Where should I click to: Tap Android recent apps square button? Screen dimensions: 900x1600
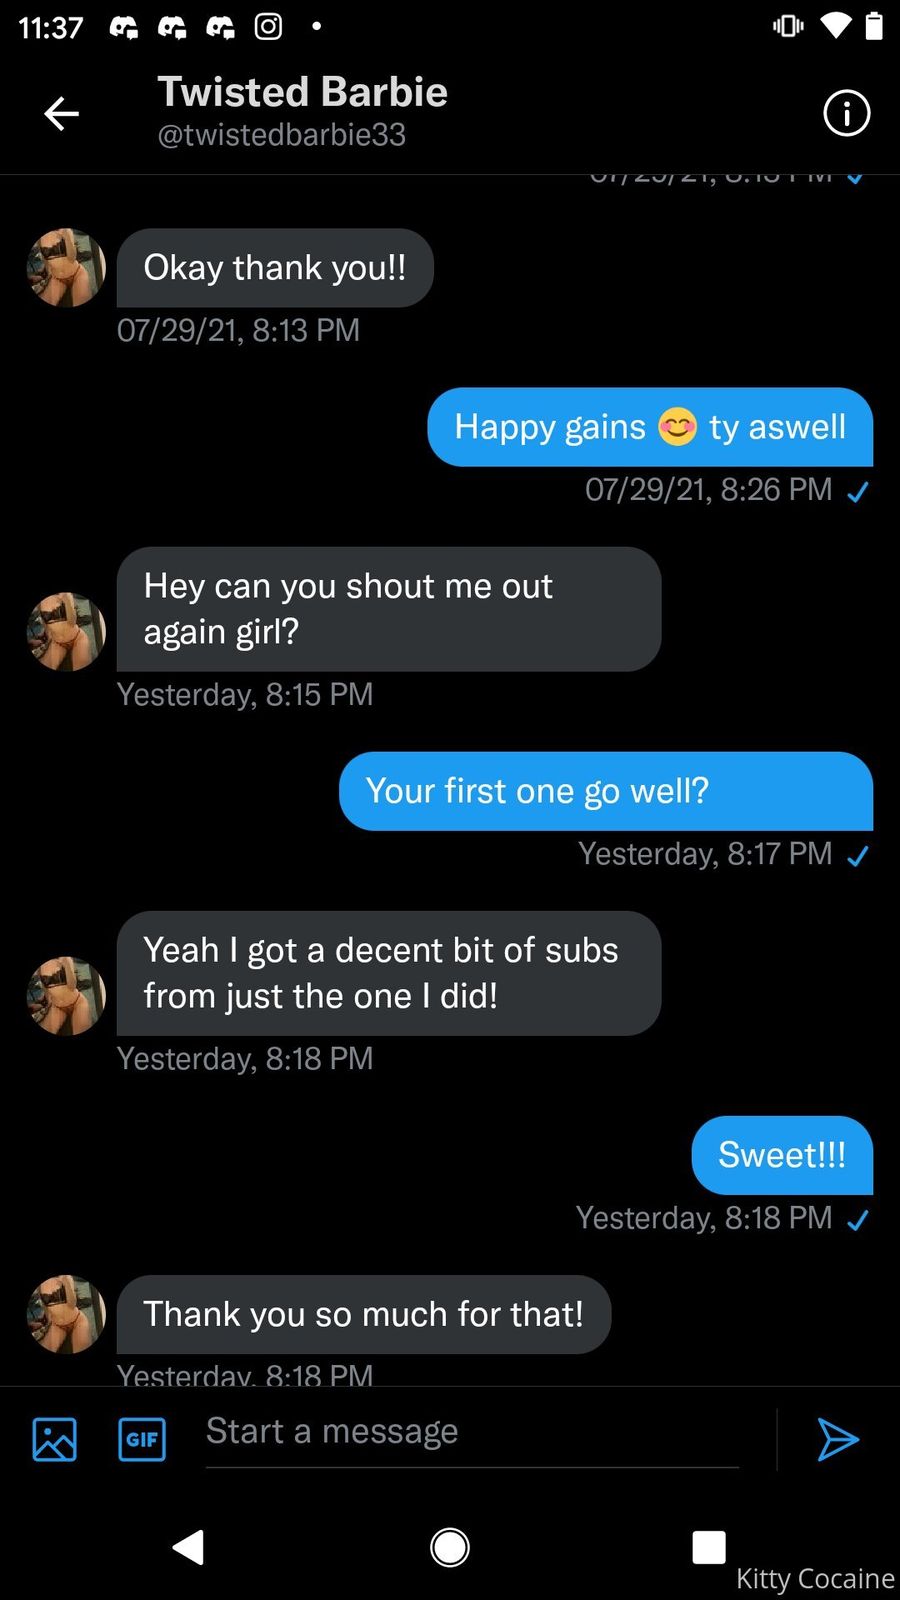(709, 1547)
